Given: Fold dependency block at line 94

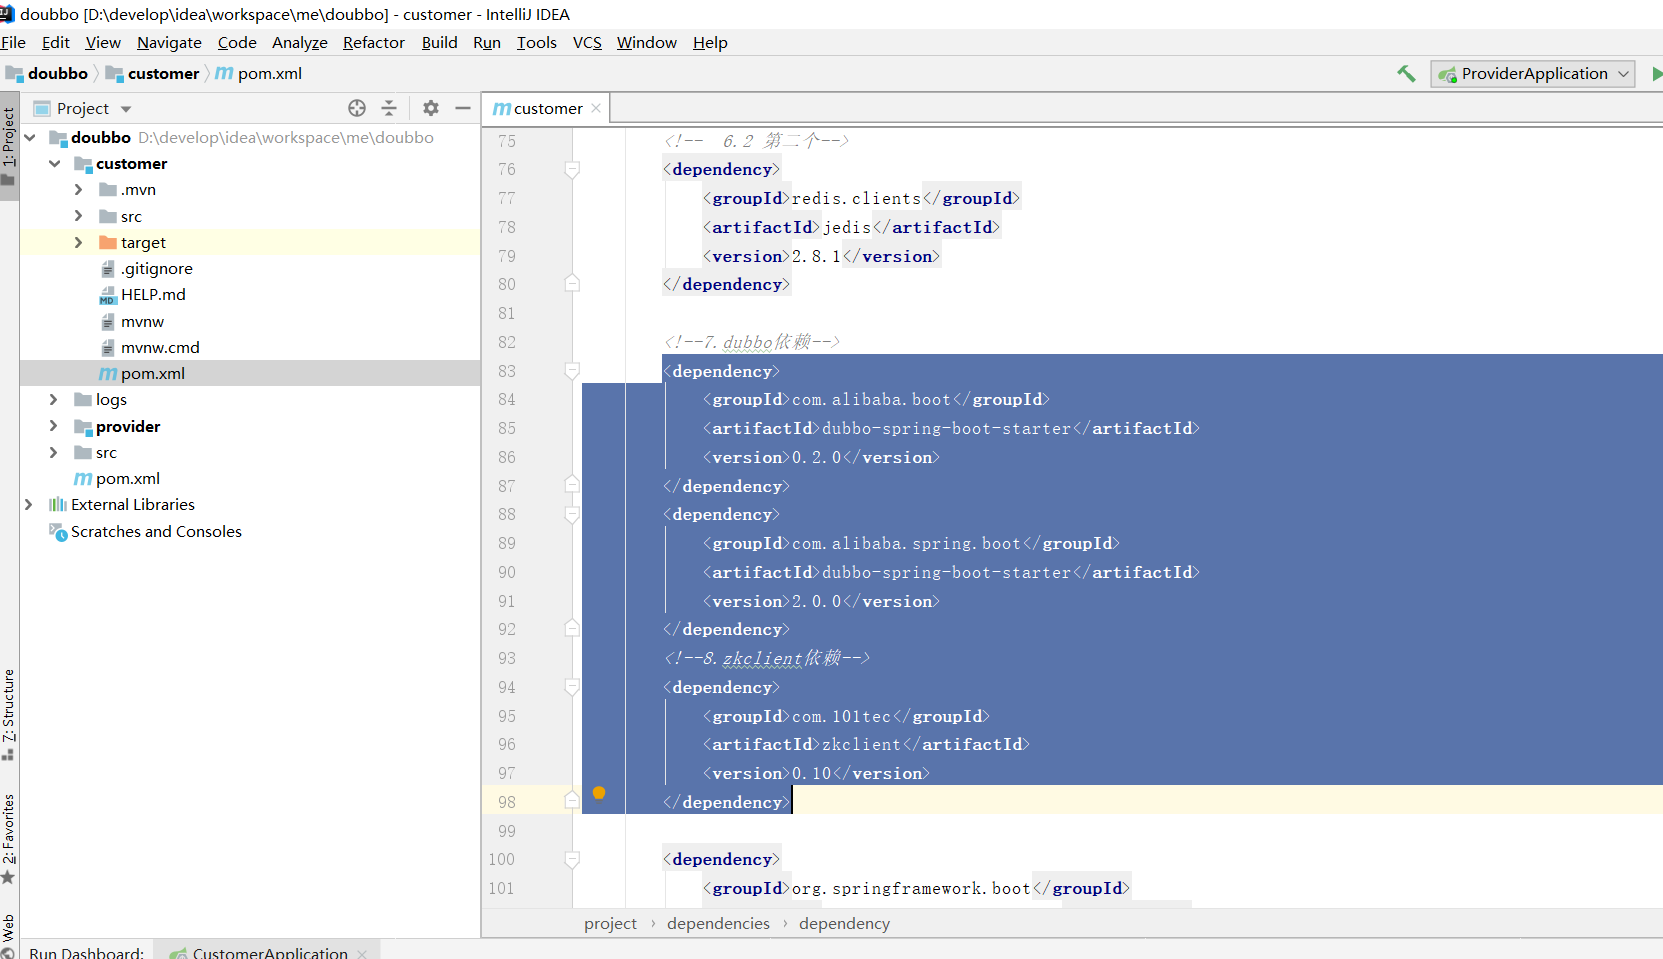Looking at the screenshot, I should click(572, 688).
